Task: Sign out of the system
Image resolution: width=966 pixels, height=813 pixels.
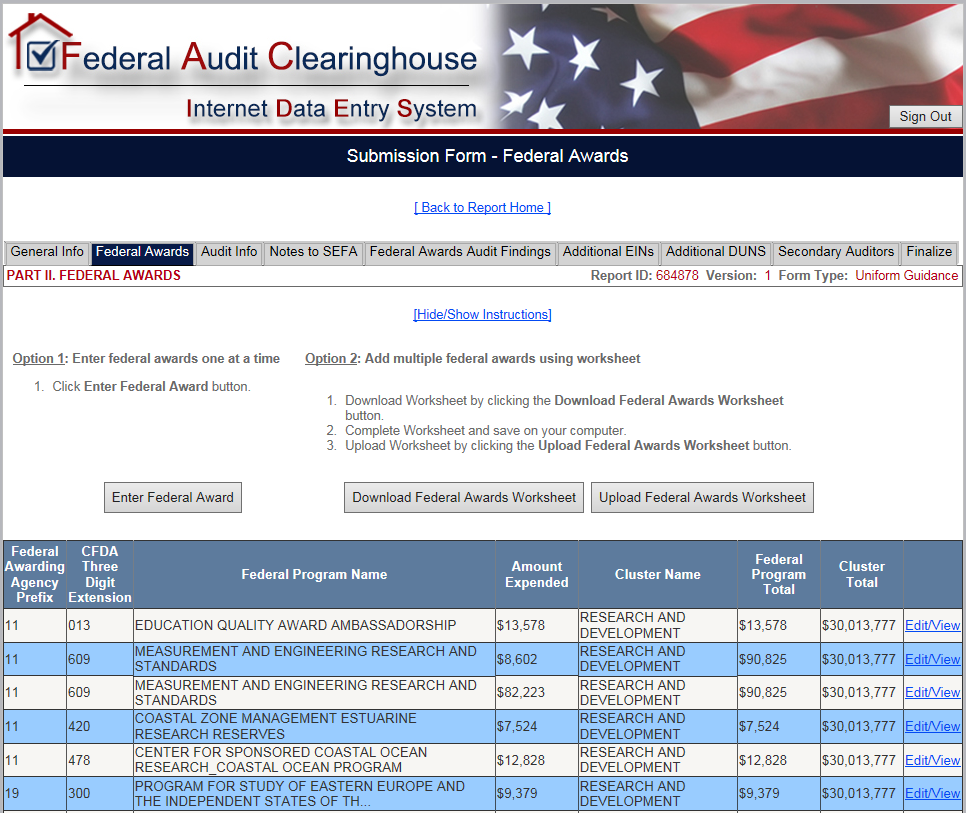Action: [925, 116]
